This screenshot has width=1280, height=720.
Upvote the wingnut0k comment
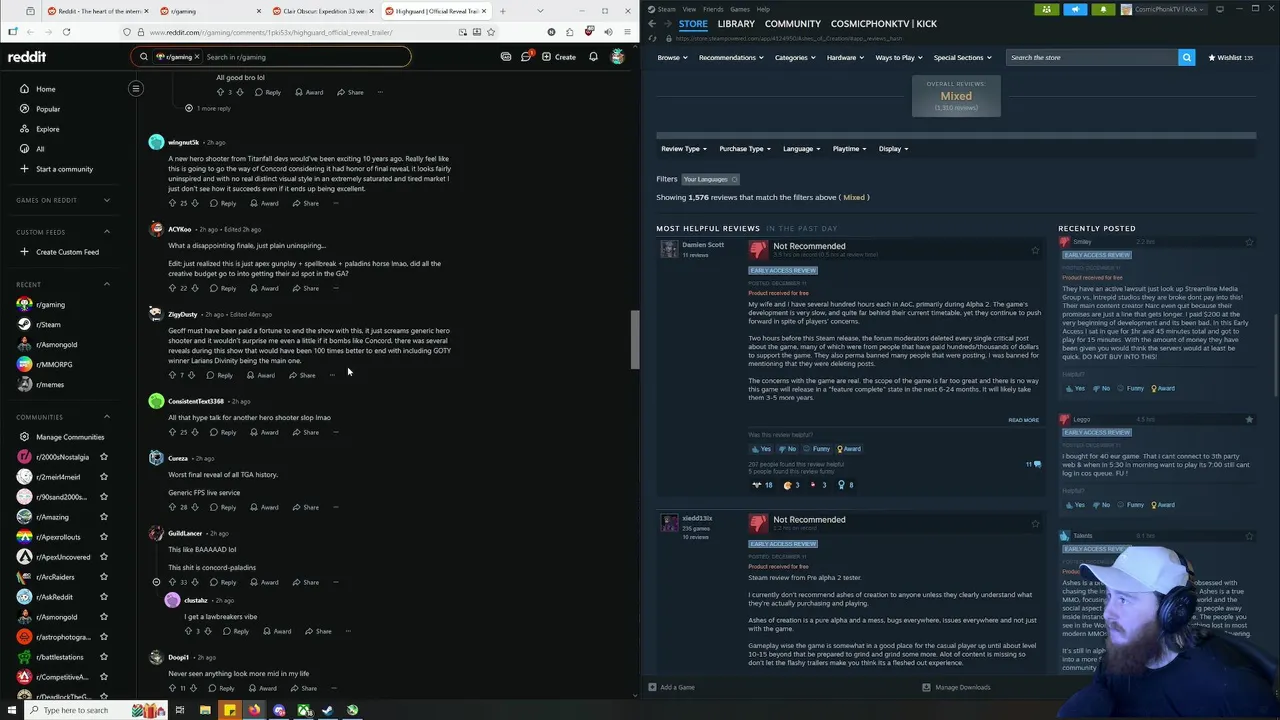(x=172, y=203)
